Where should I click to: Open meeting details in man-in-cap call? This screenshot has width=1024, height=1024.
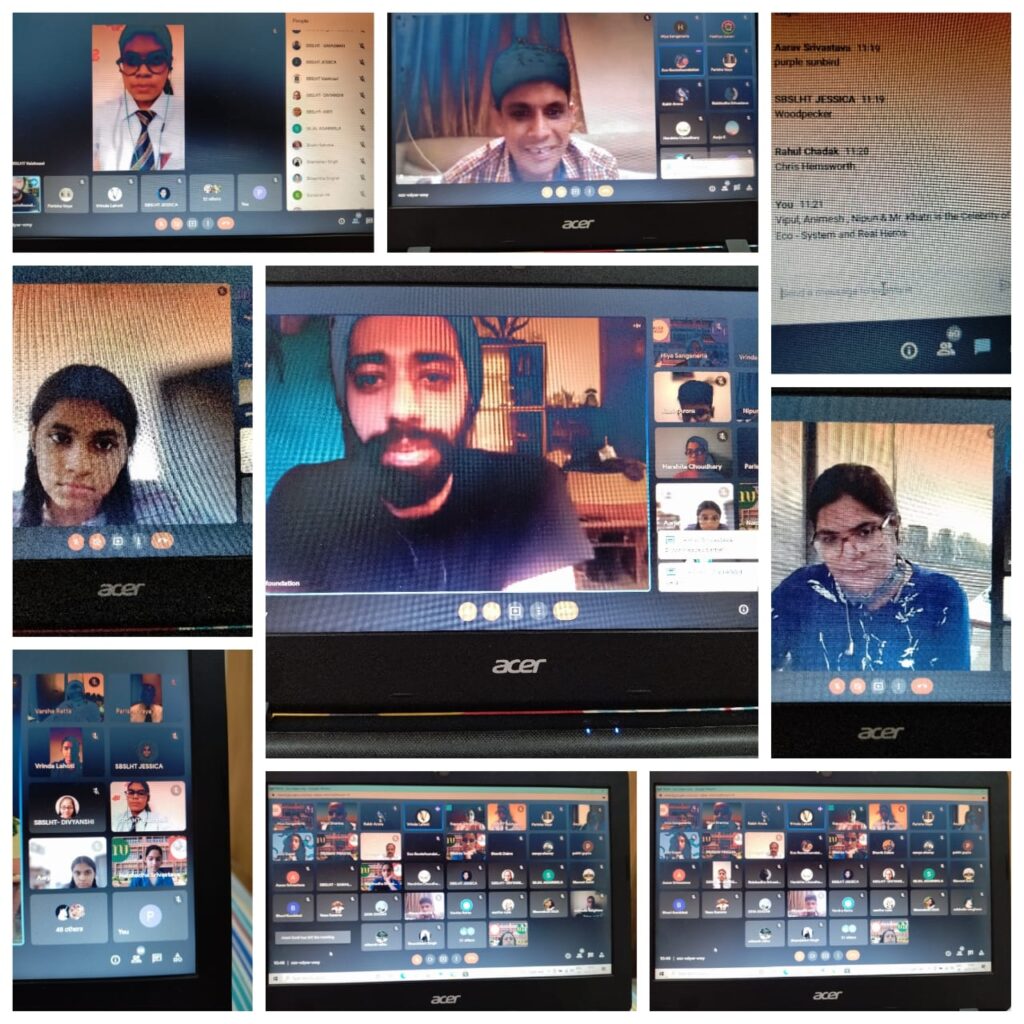[x=712, y=188]
